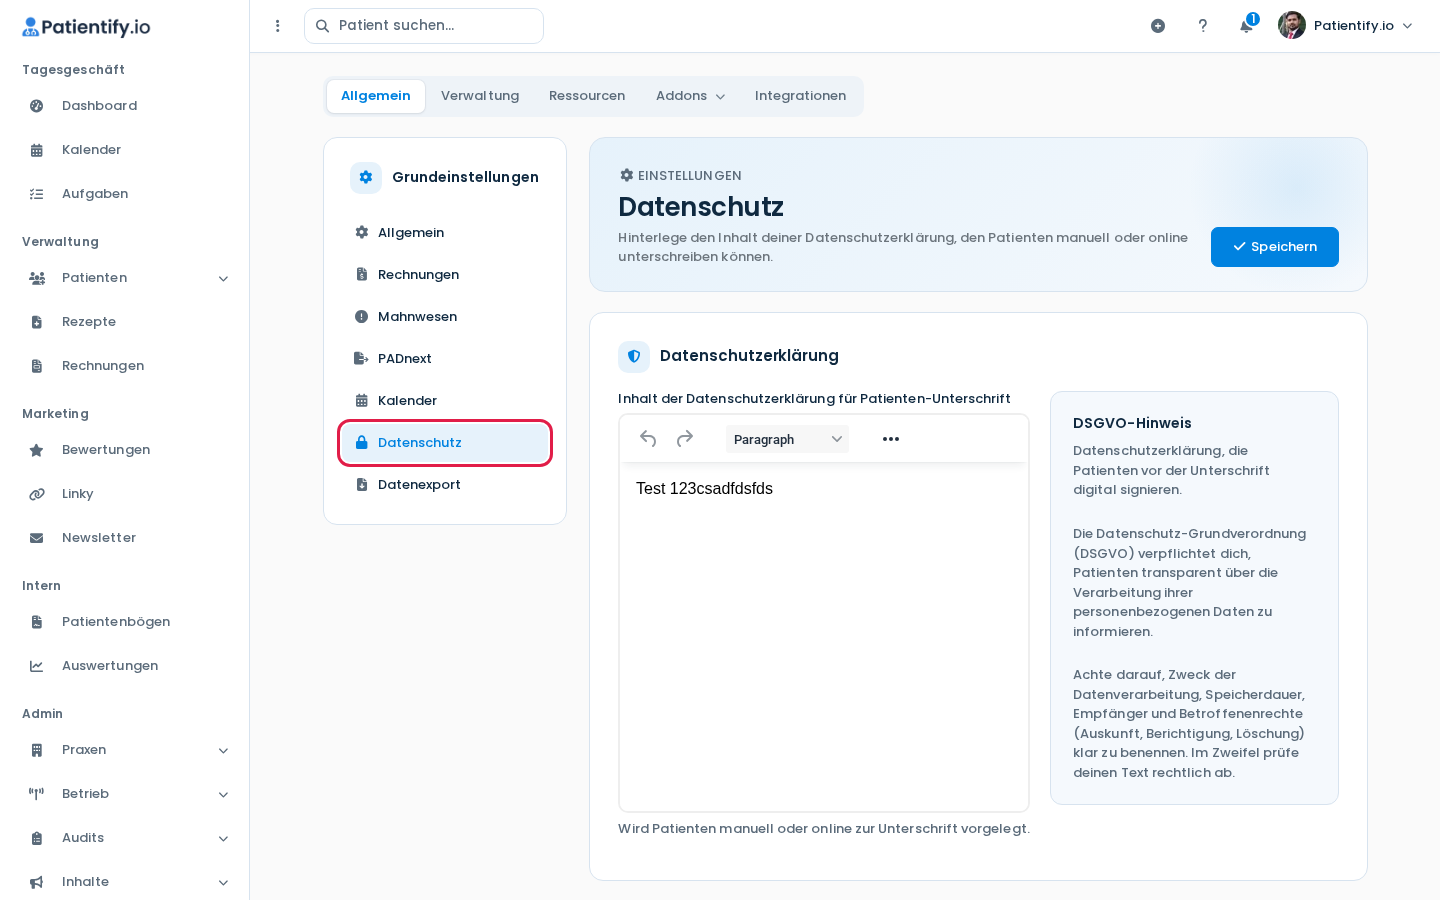Click the Auswertungen chart icon

(37, 666)
